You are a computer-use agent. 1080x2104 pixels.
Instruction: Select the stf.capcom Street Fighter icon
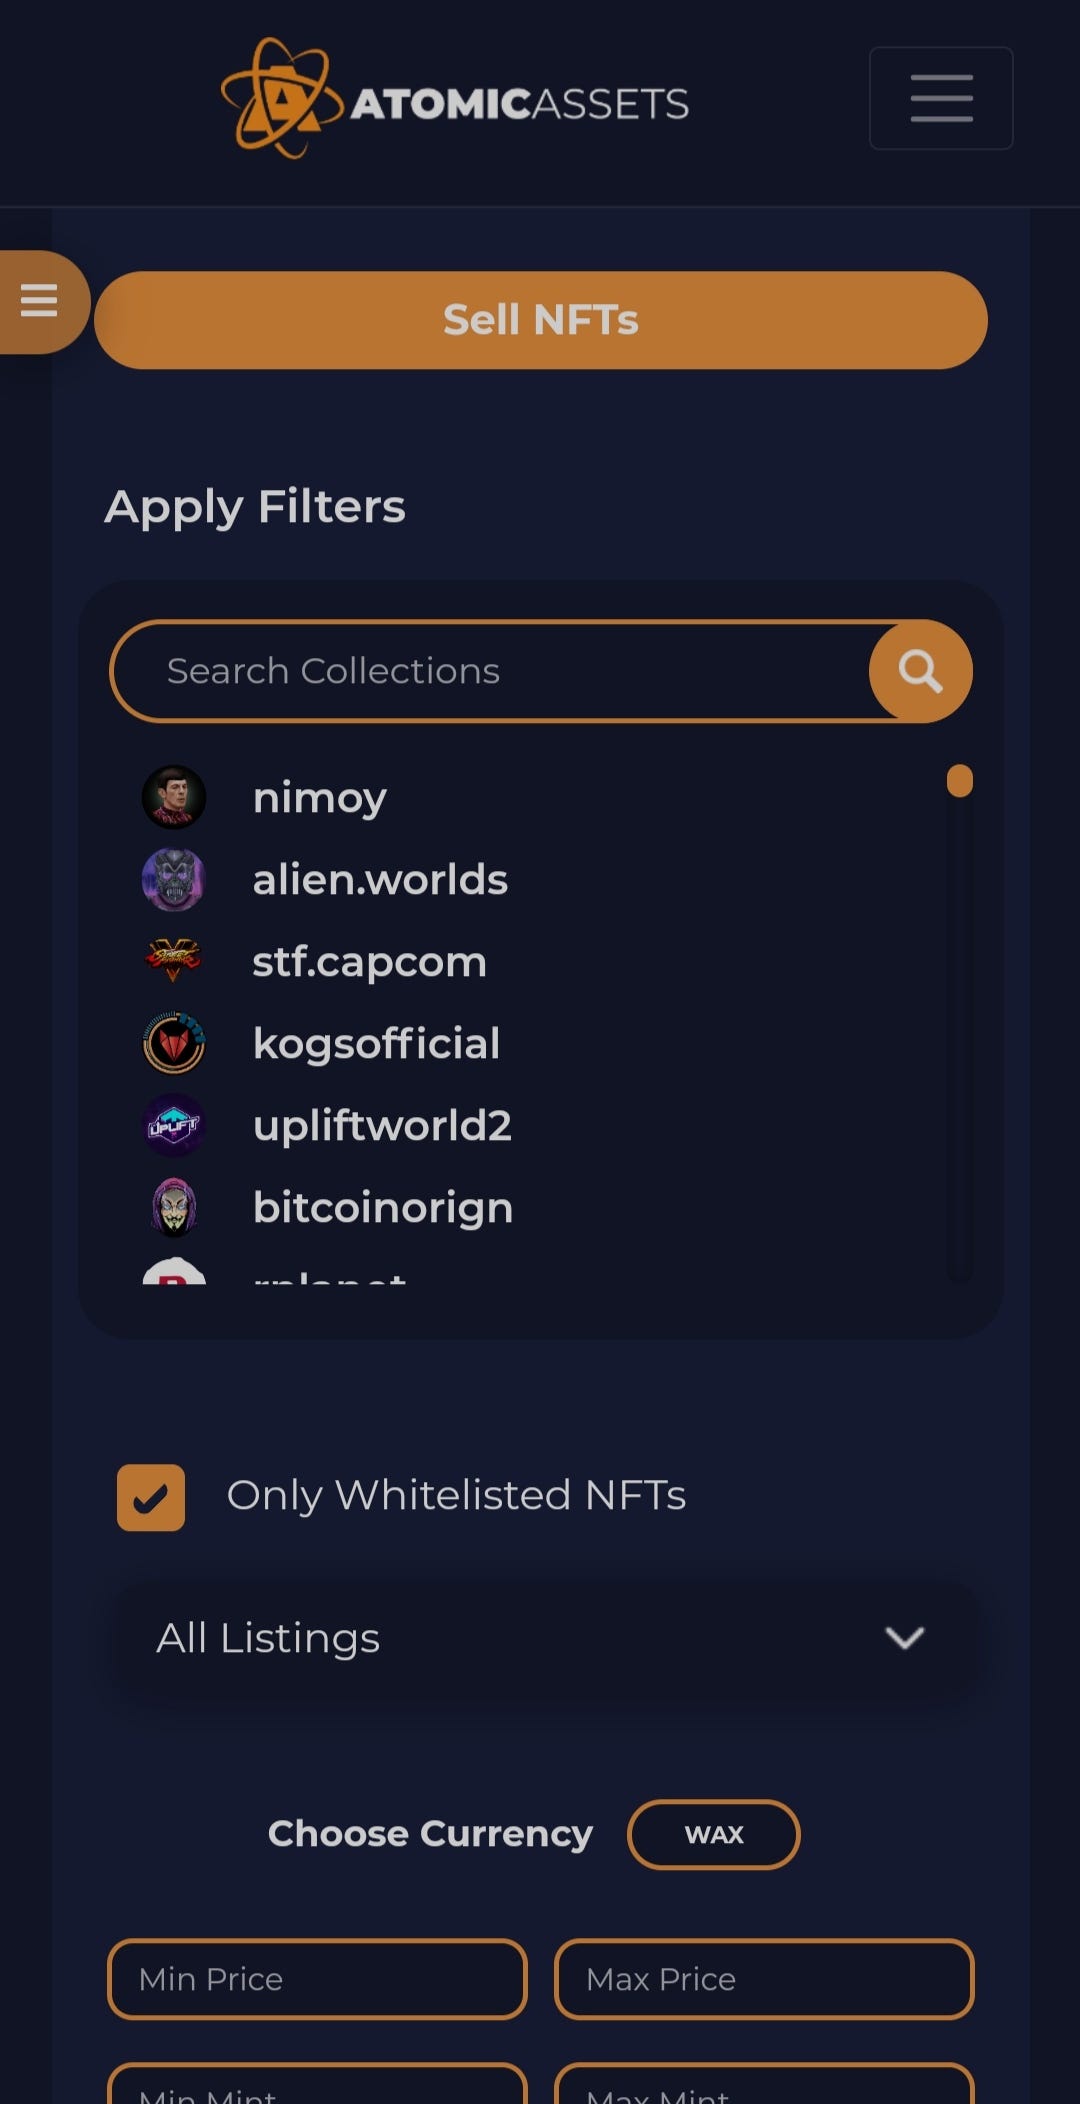pyautogui.click(x=174, y=961)
